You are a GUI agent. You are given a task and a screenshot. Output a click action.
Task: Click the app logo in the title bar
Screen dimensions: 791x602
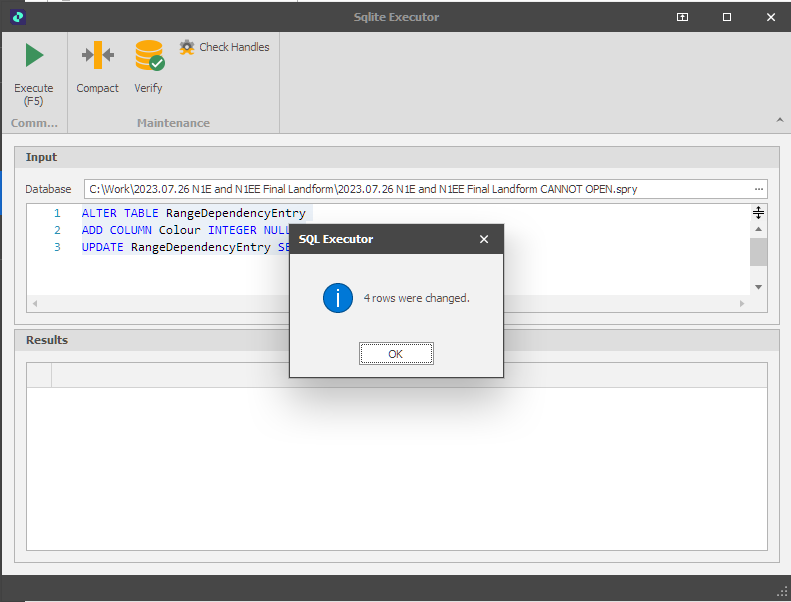[17, 17]
